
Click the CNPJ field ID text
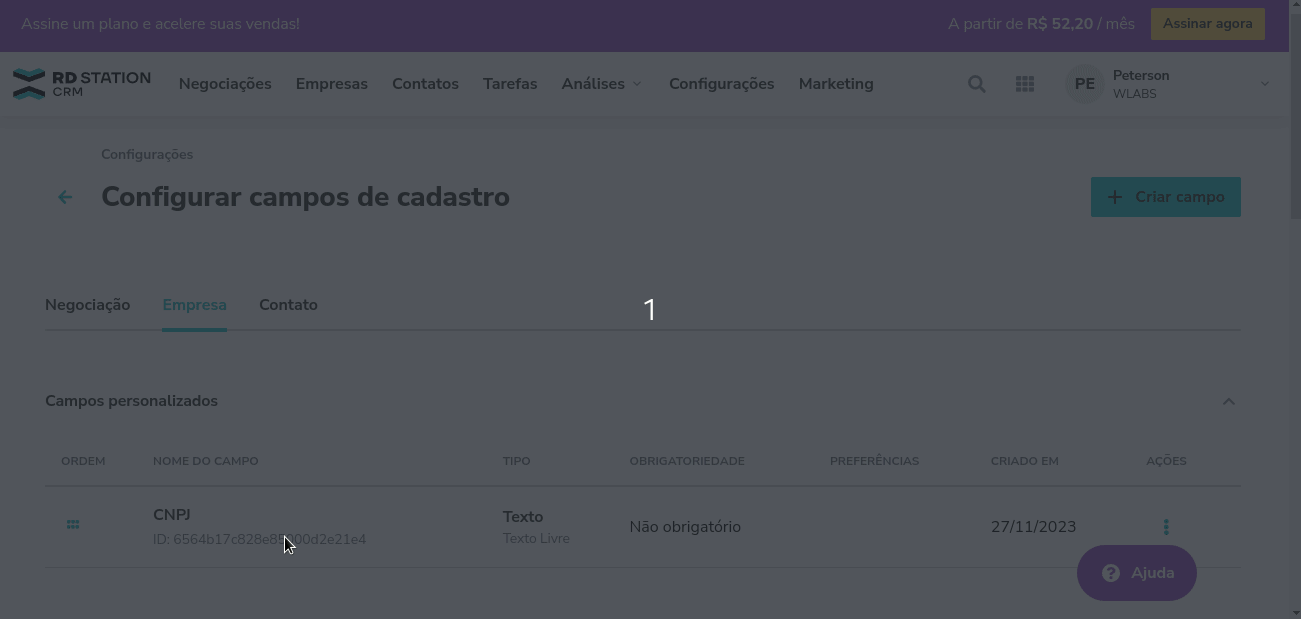tap(259, 538)
